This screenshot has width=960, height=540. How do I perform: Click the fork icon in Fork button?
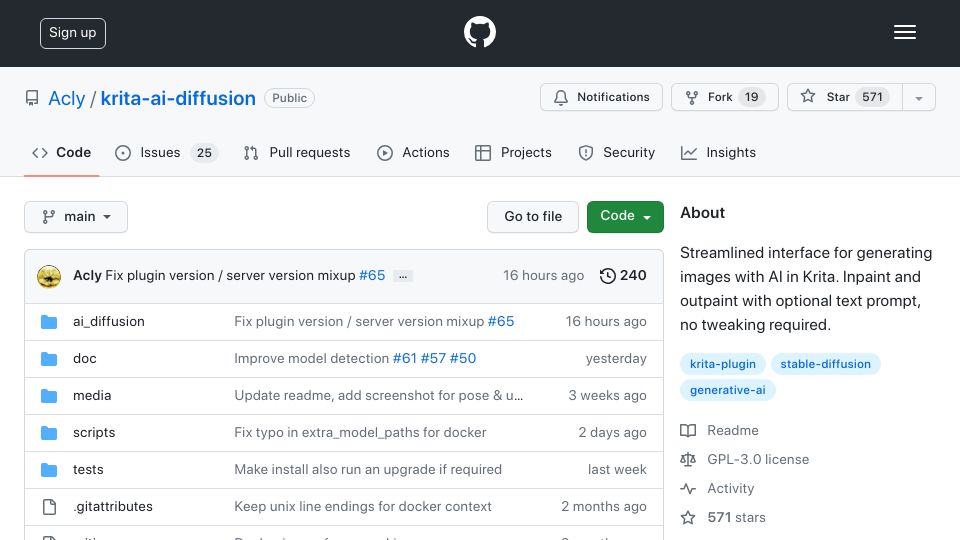(x=692, y=97)
